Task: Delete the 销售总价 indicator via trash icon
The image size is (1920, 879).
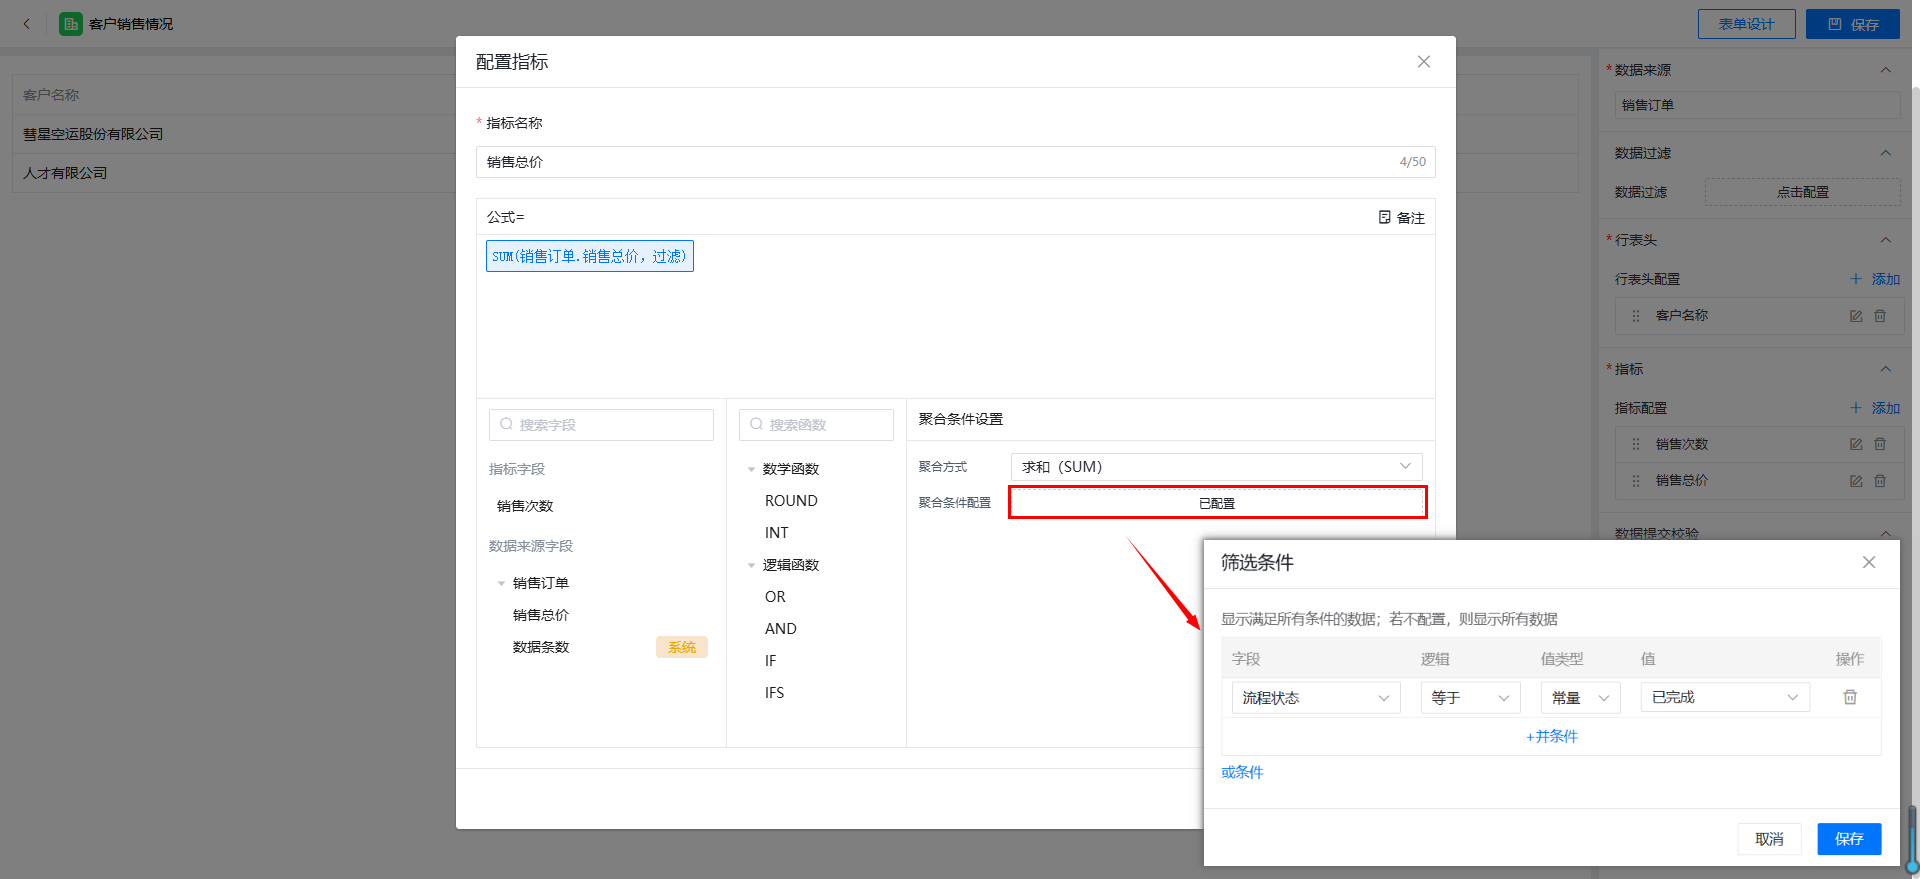Action: click(1879, 481)
